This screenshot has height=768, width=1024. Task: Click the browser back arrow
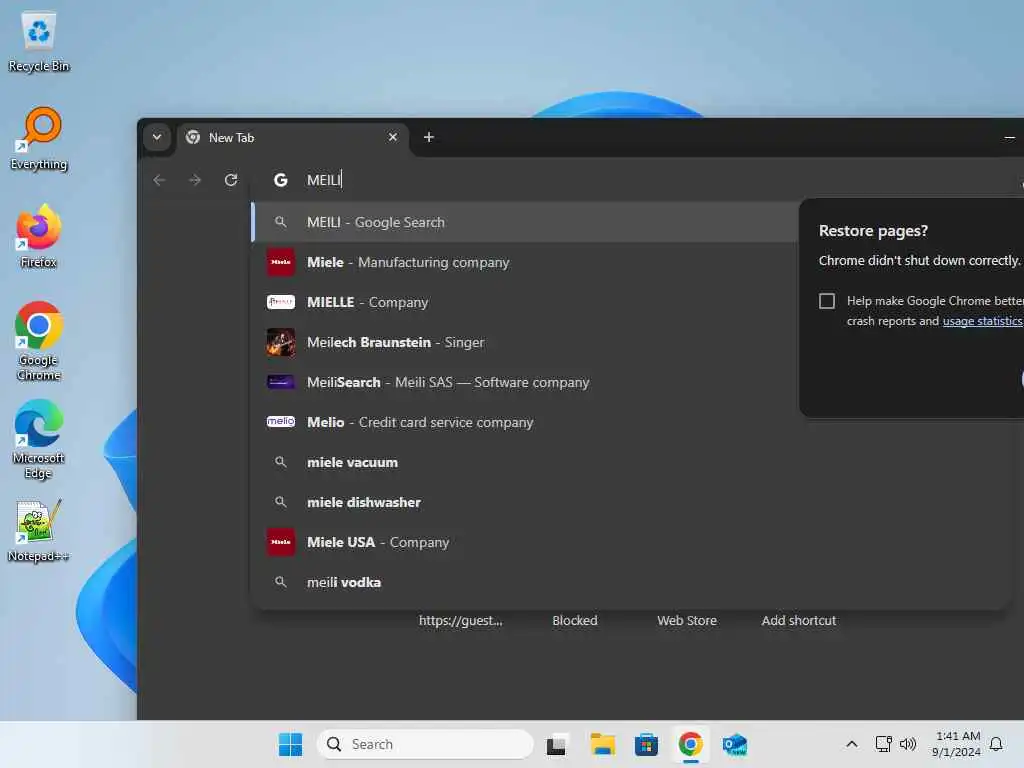tap(159, 180)
